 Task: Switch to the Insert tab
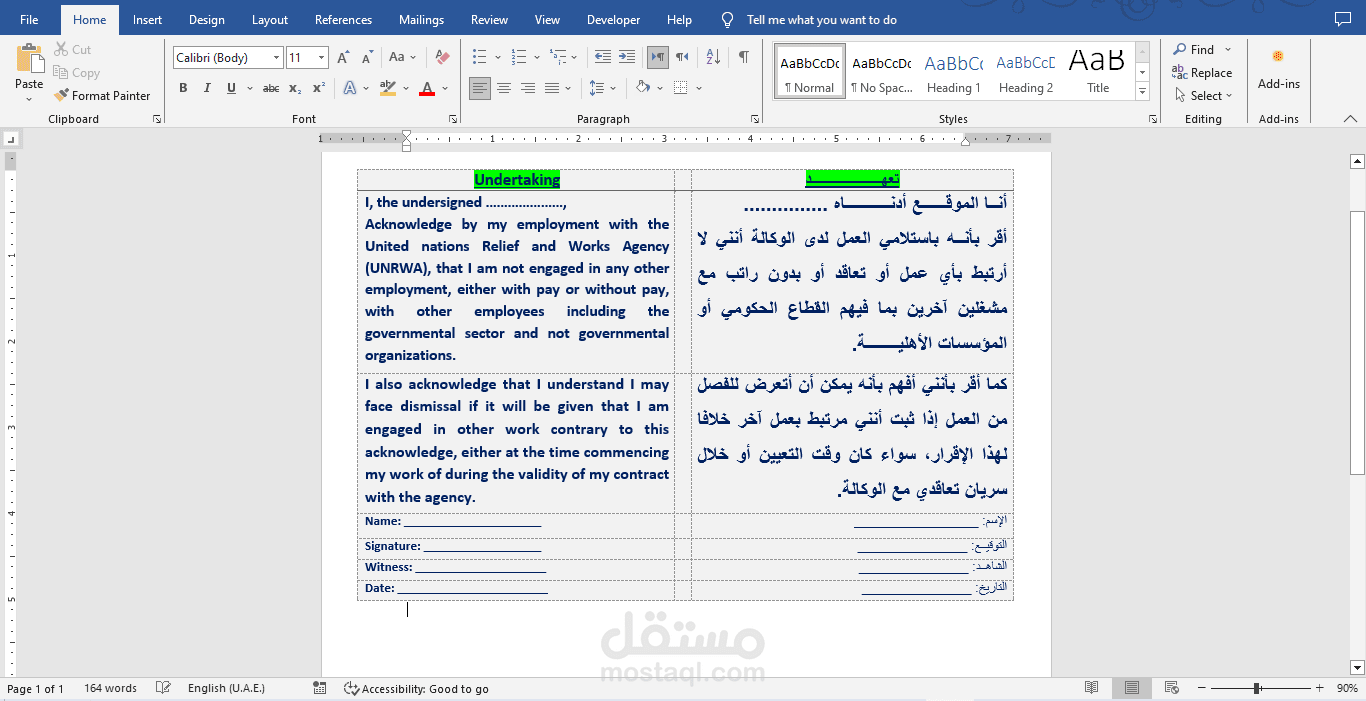coord(147,20)
